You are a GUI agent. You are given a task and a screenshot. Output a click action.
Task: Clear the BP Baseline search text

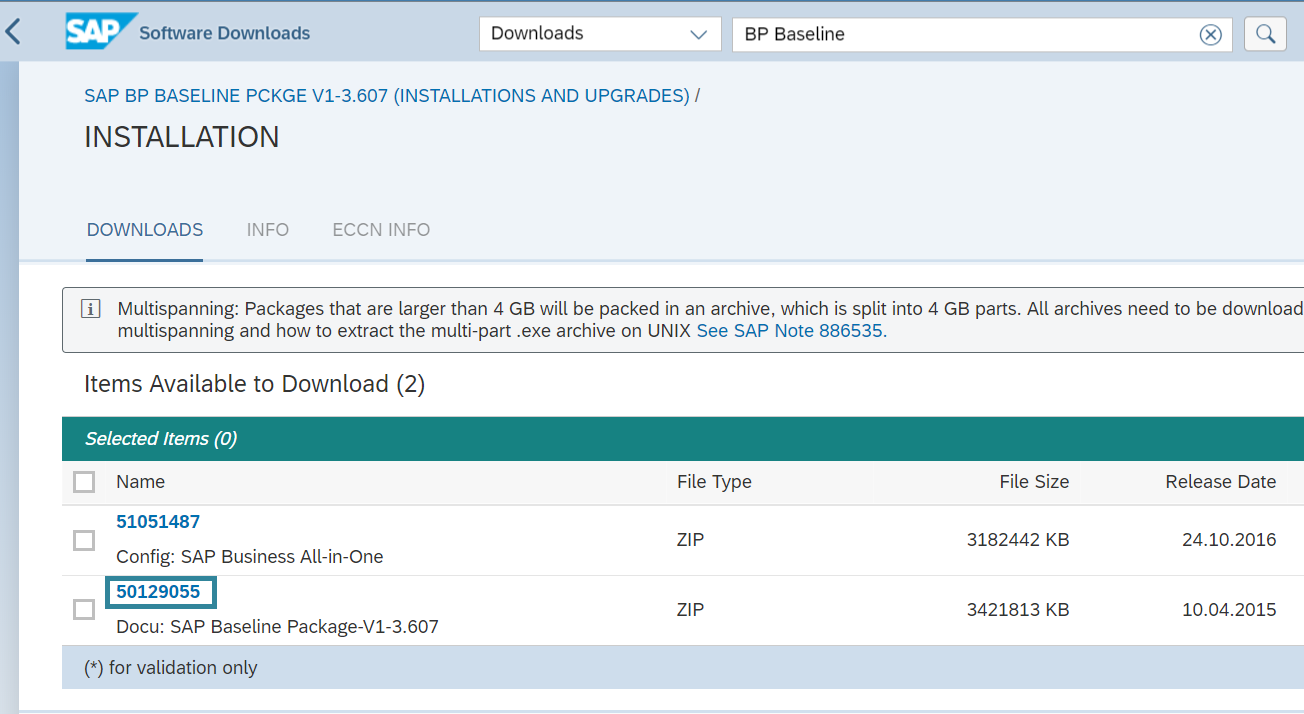[x=1210, y=34]
